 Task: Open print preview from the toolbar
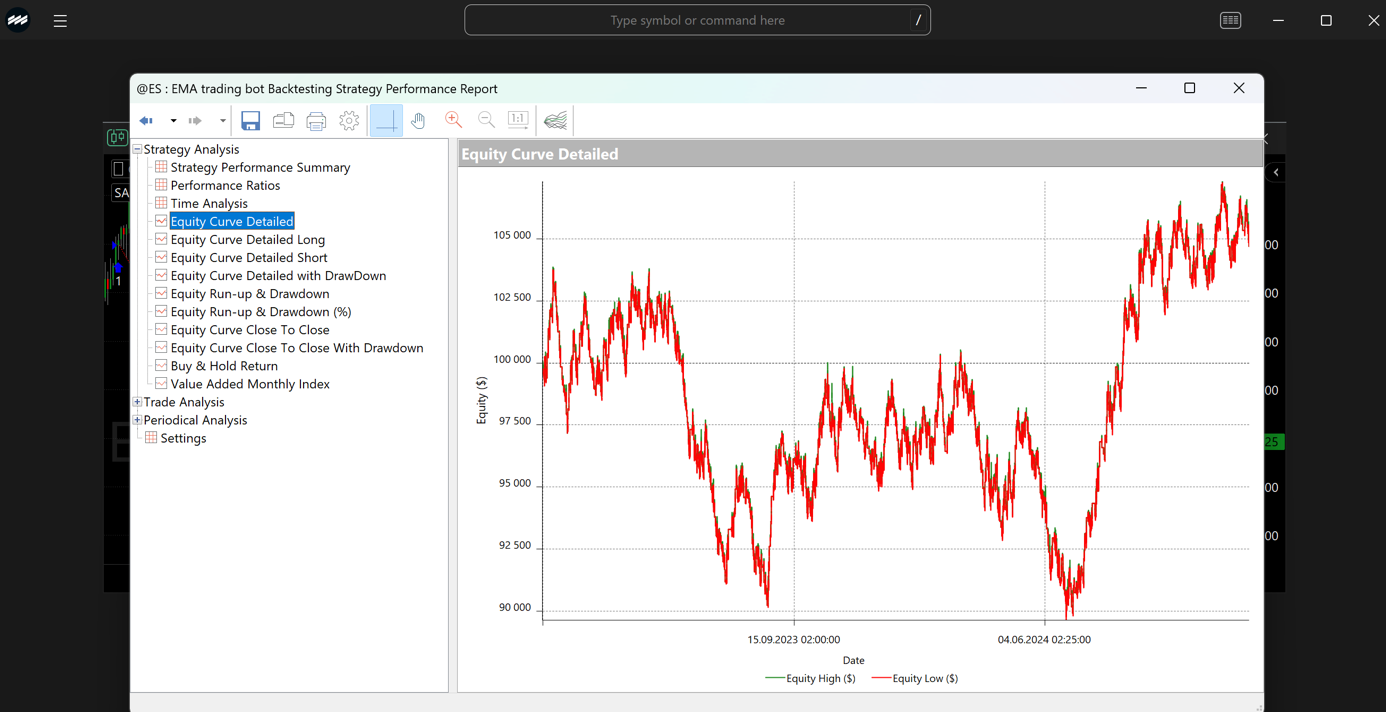(284, 121)
